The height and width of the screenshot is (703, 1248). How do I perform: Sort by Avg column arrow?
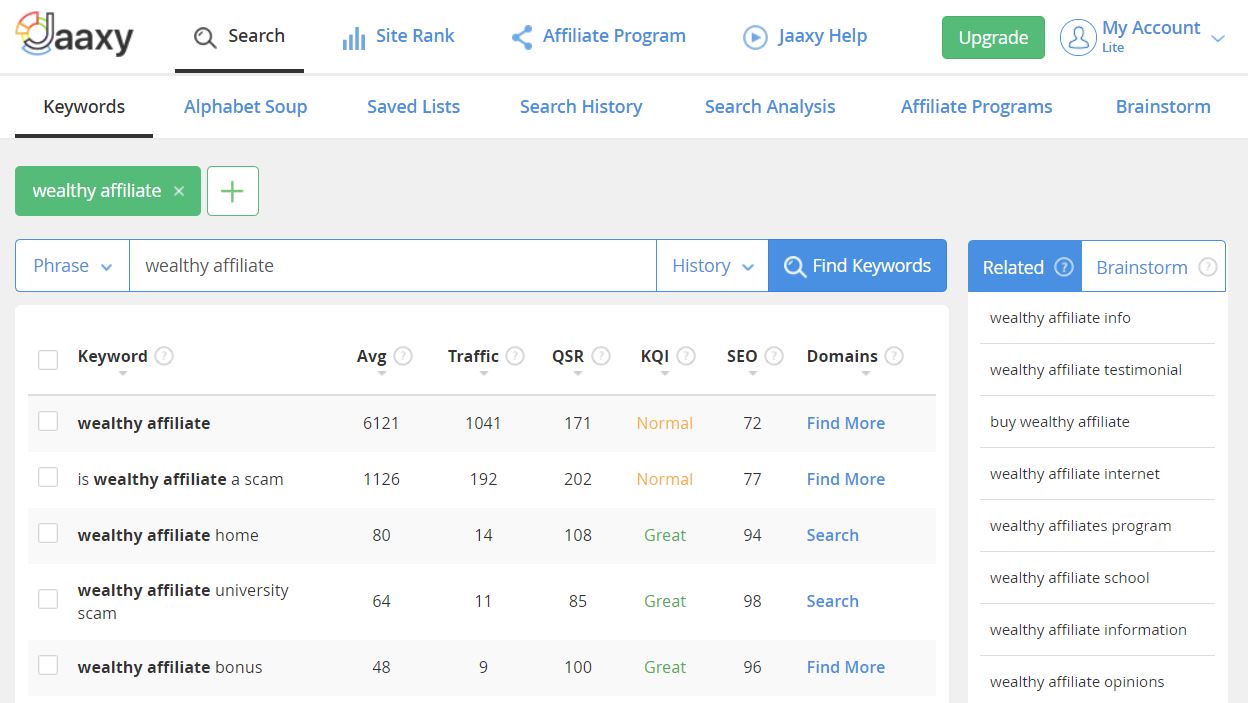pos(382,374)
